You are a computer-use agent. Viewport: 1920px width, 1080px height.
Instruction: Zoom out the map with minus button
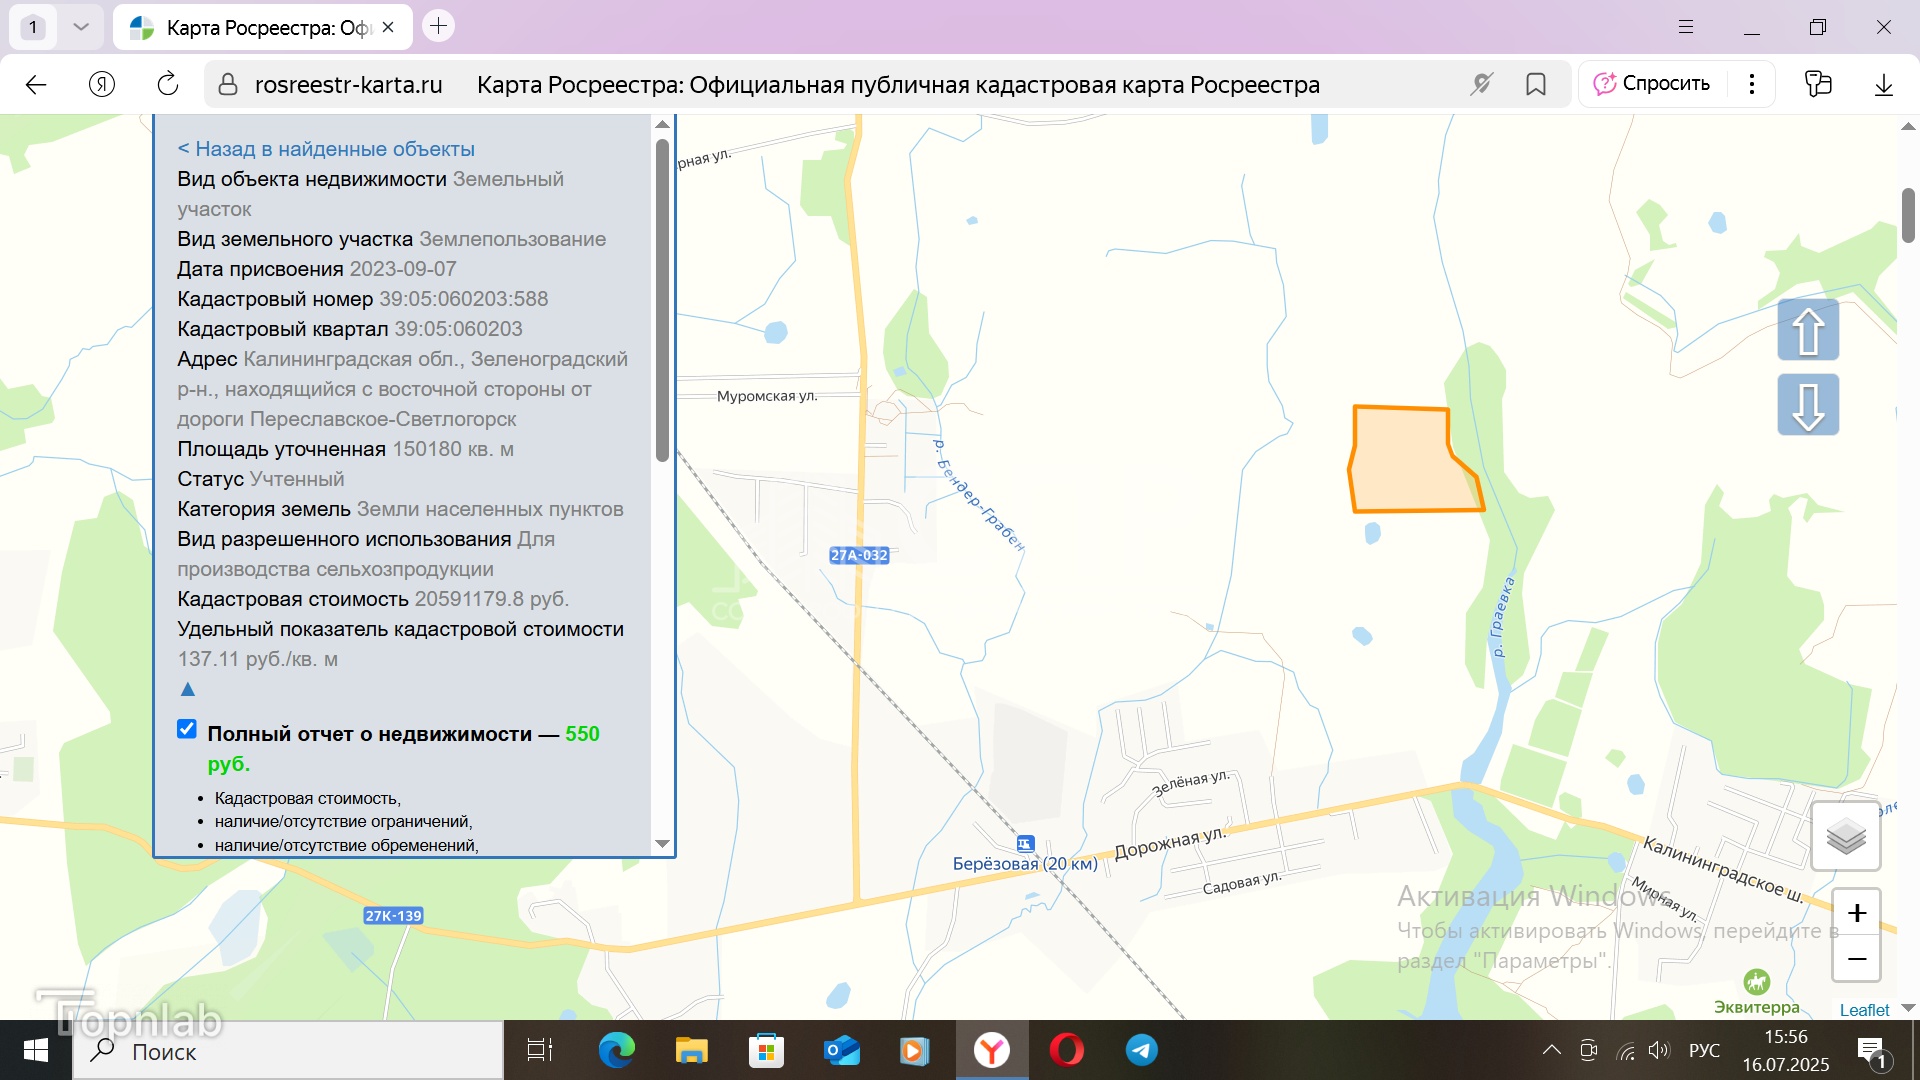pos(1857,959)
